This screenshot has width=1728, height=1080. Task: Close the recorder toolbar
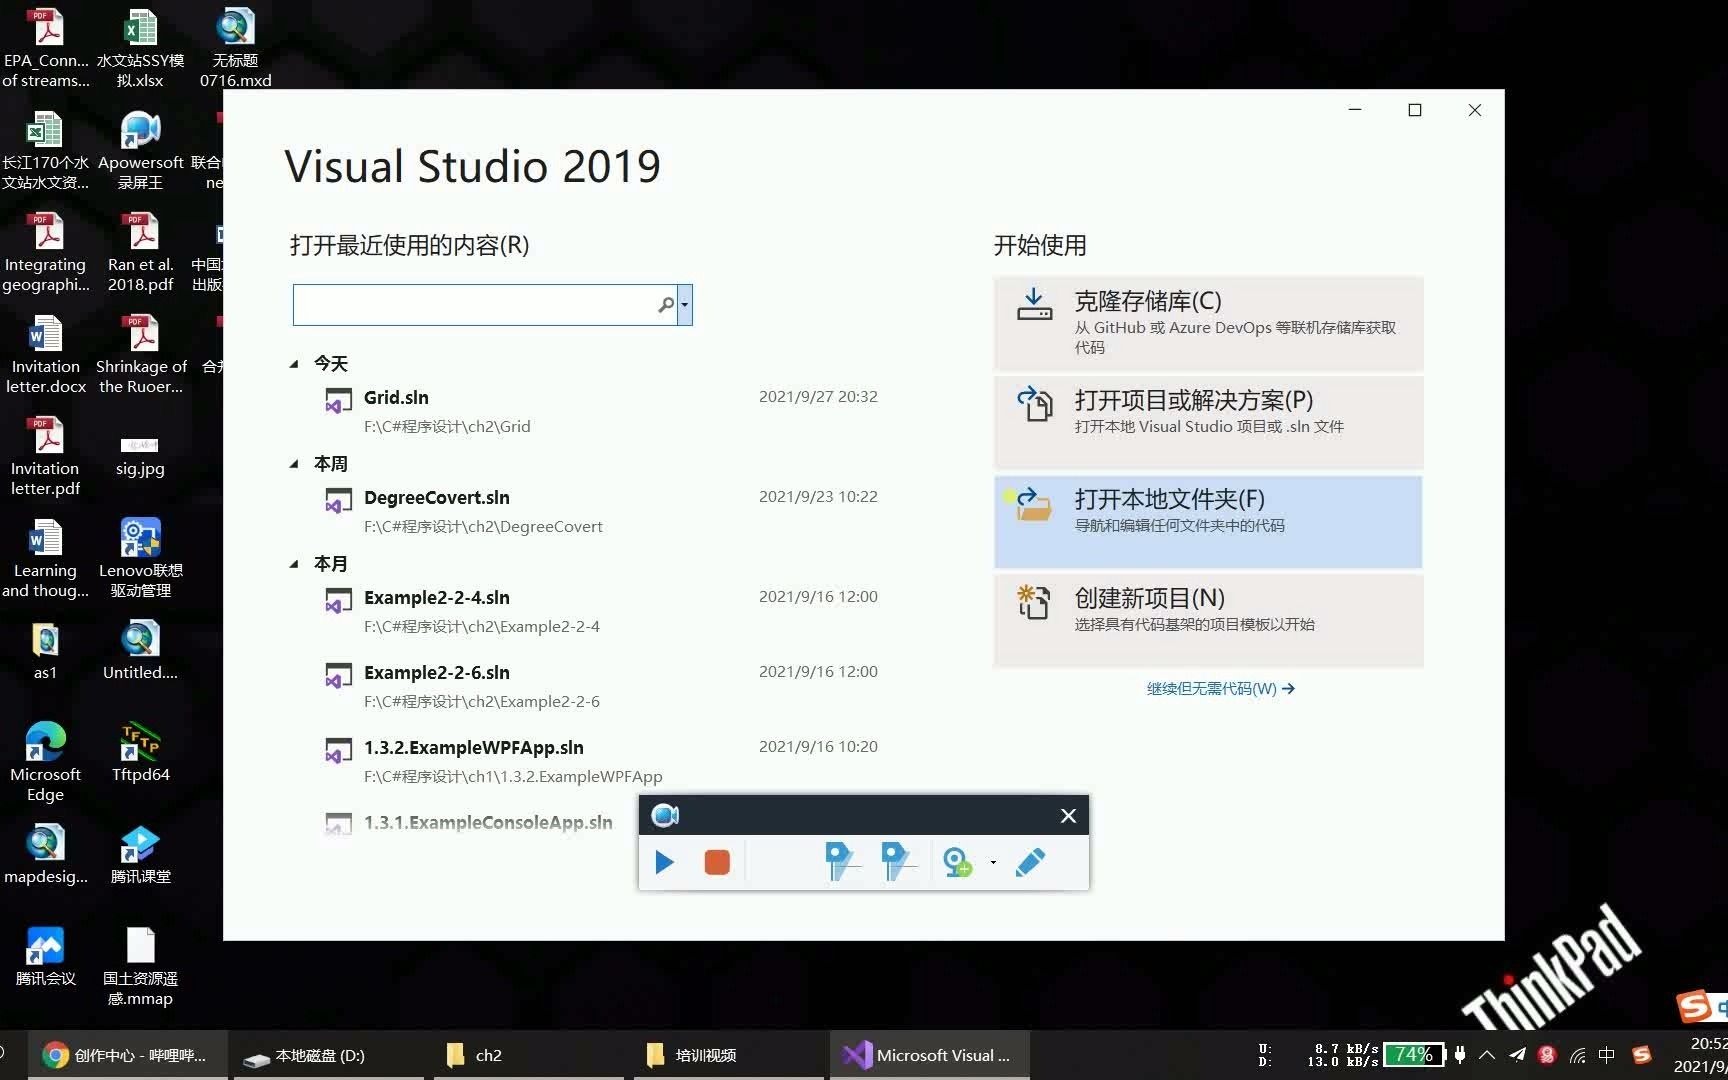click(1068, 816)
